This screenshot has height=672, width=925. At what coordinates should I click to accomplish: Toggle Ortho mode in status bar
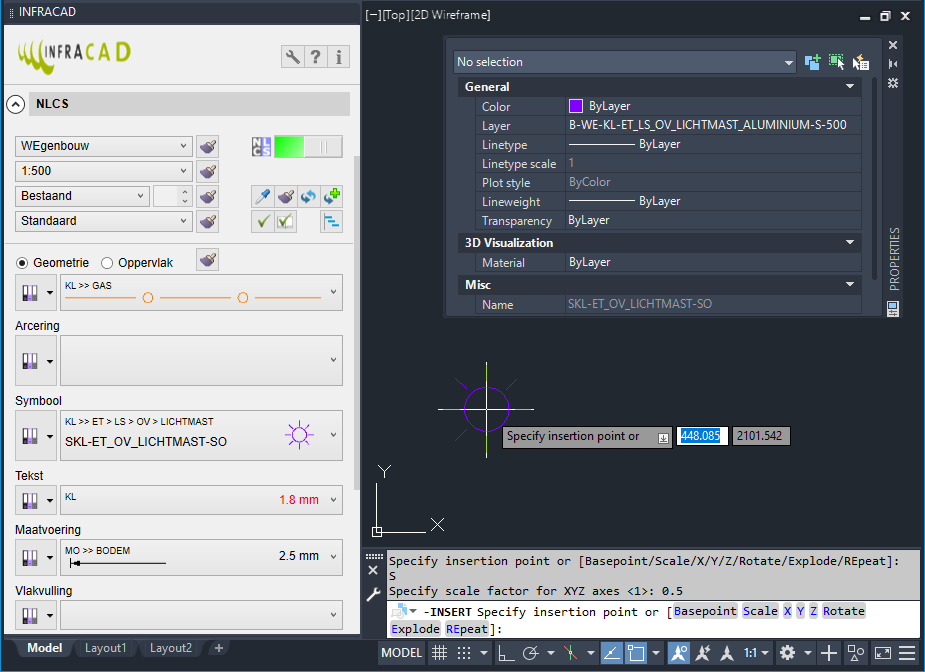click(x=506, y=653)
